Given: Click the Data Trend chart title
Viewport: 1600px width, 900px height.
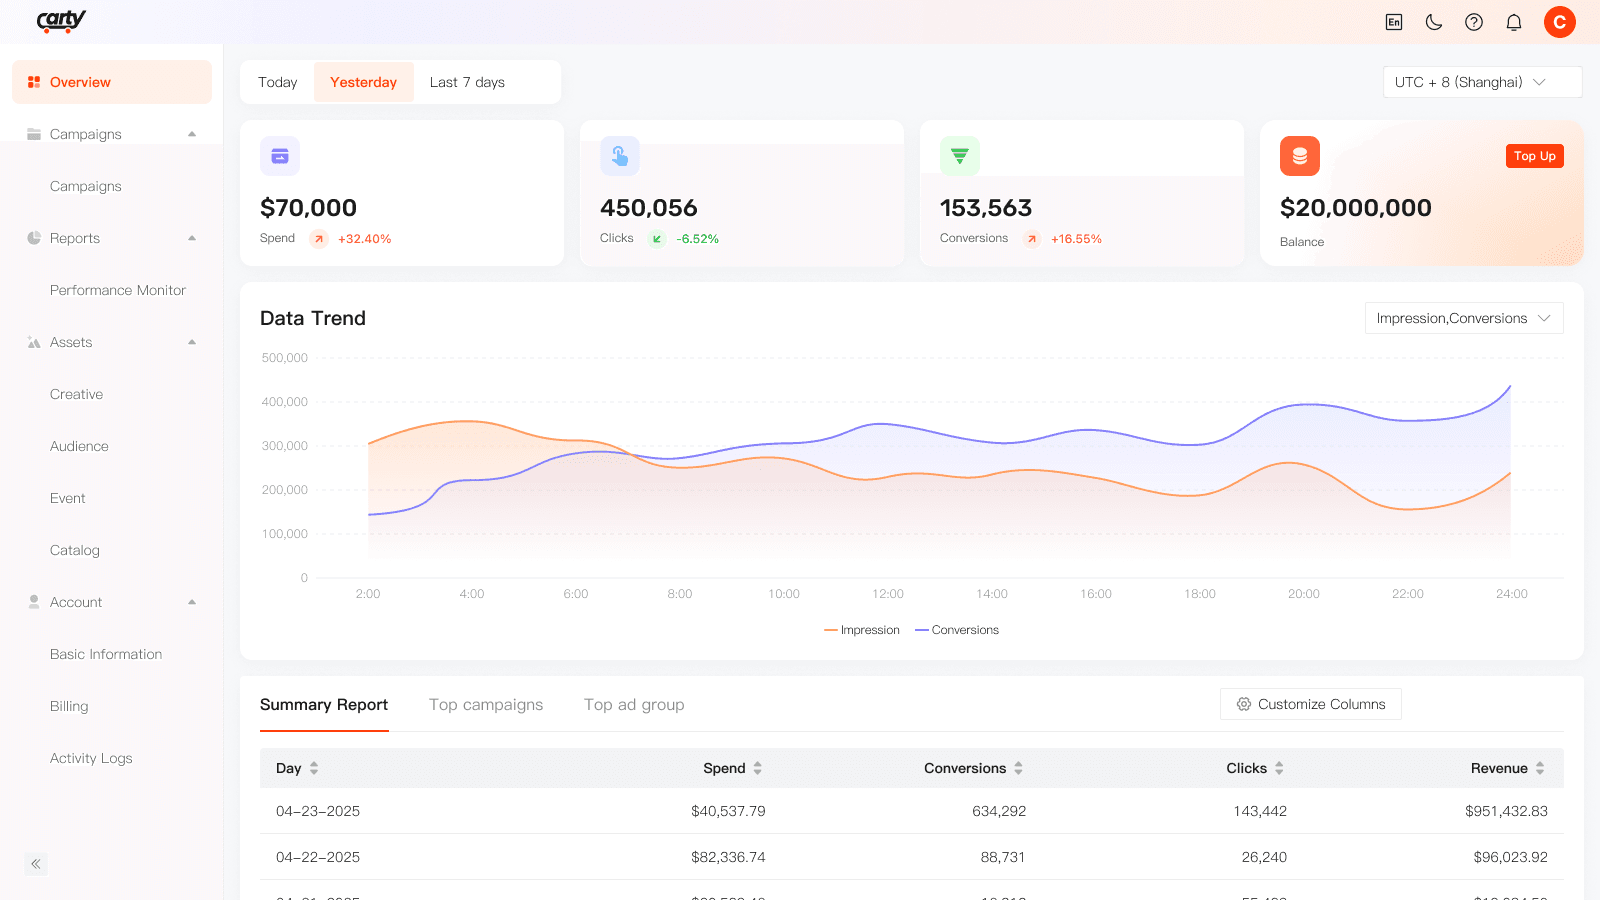Looking at the screenshot, I should tap(313, 318).
